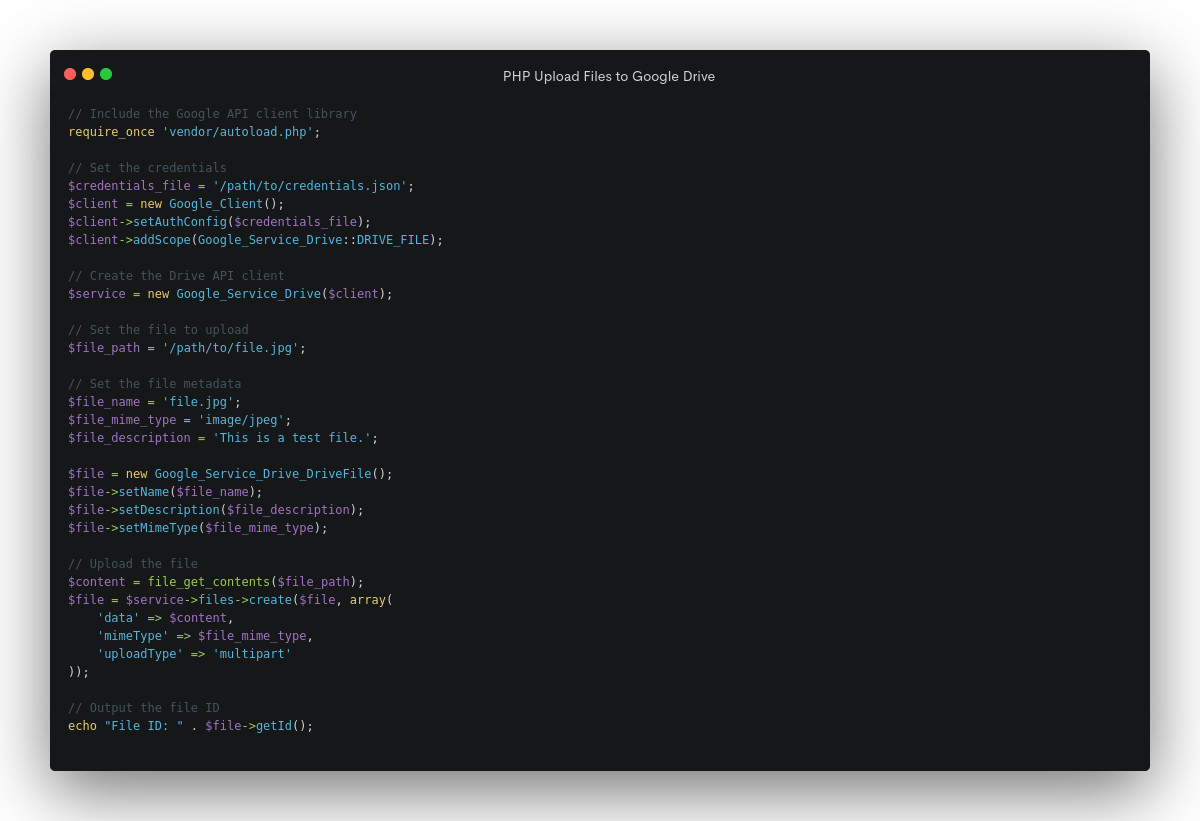
Task: Select the Google_Client class name
Action: (x=215, y=203)
